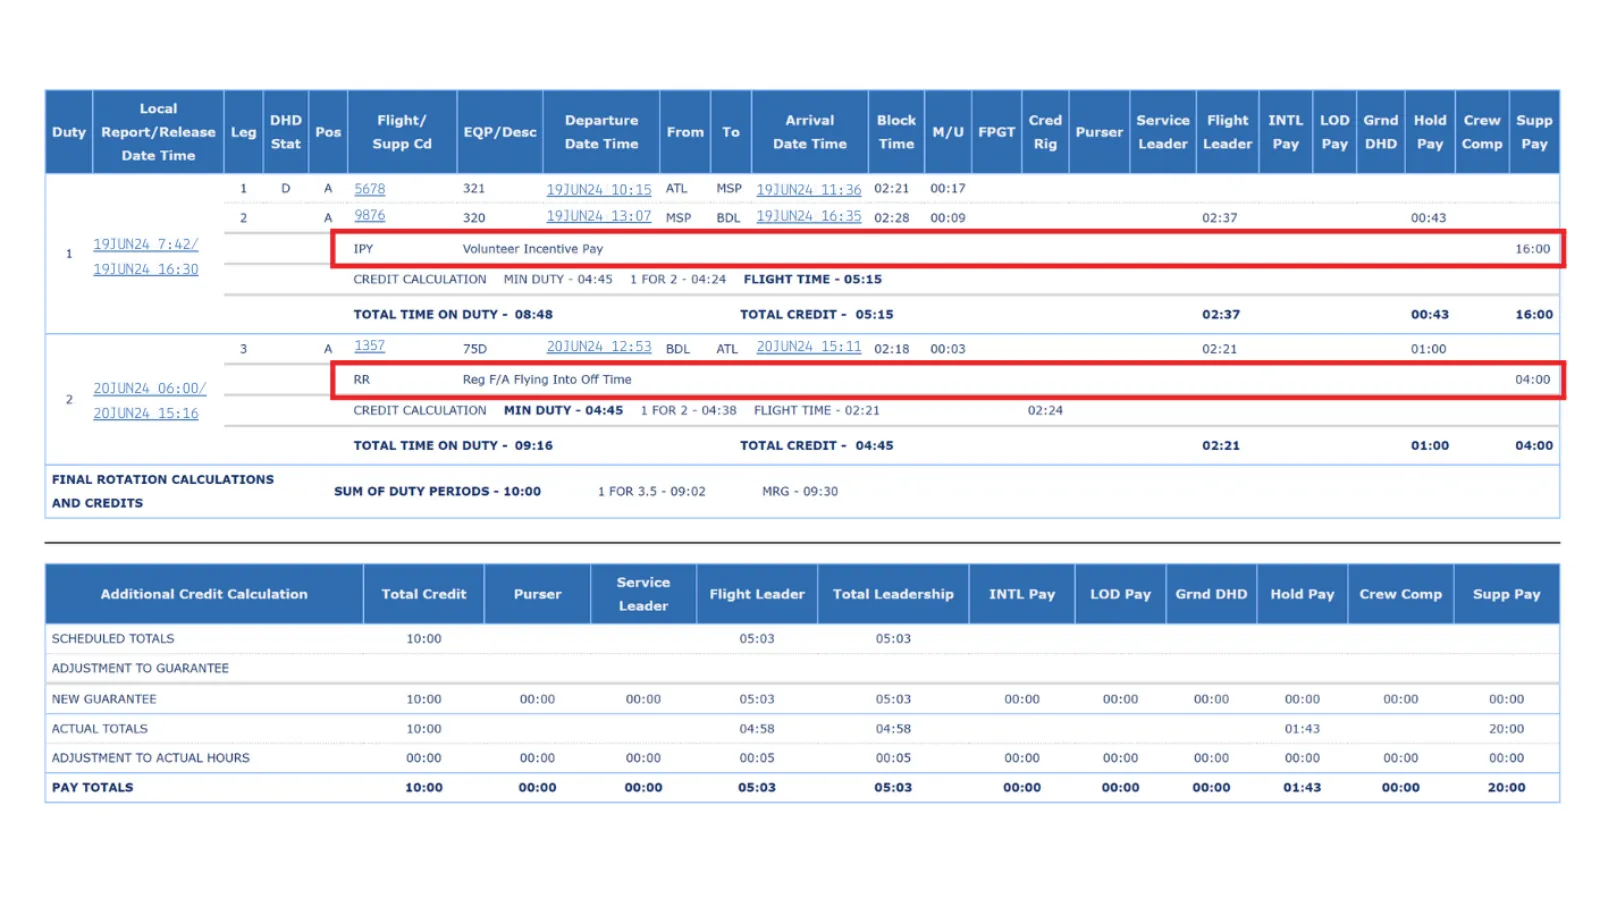The height and width of the screenshot is (900, 1600).
Task: Click arrival time 20JUN24 15:11
Action: click(x=808, y=346)
